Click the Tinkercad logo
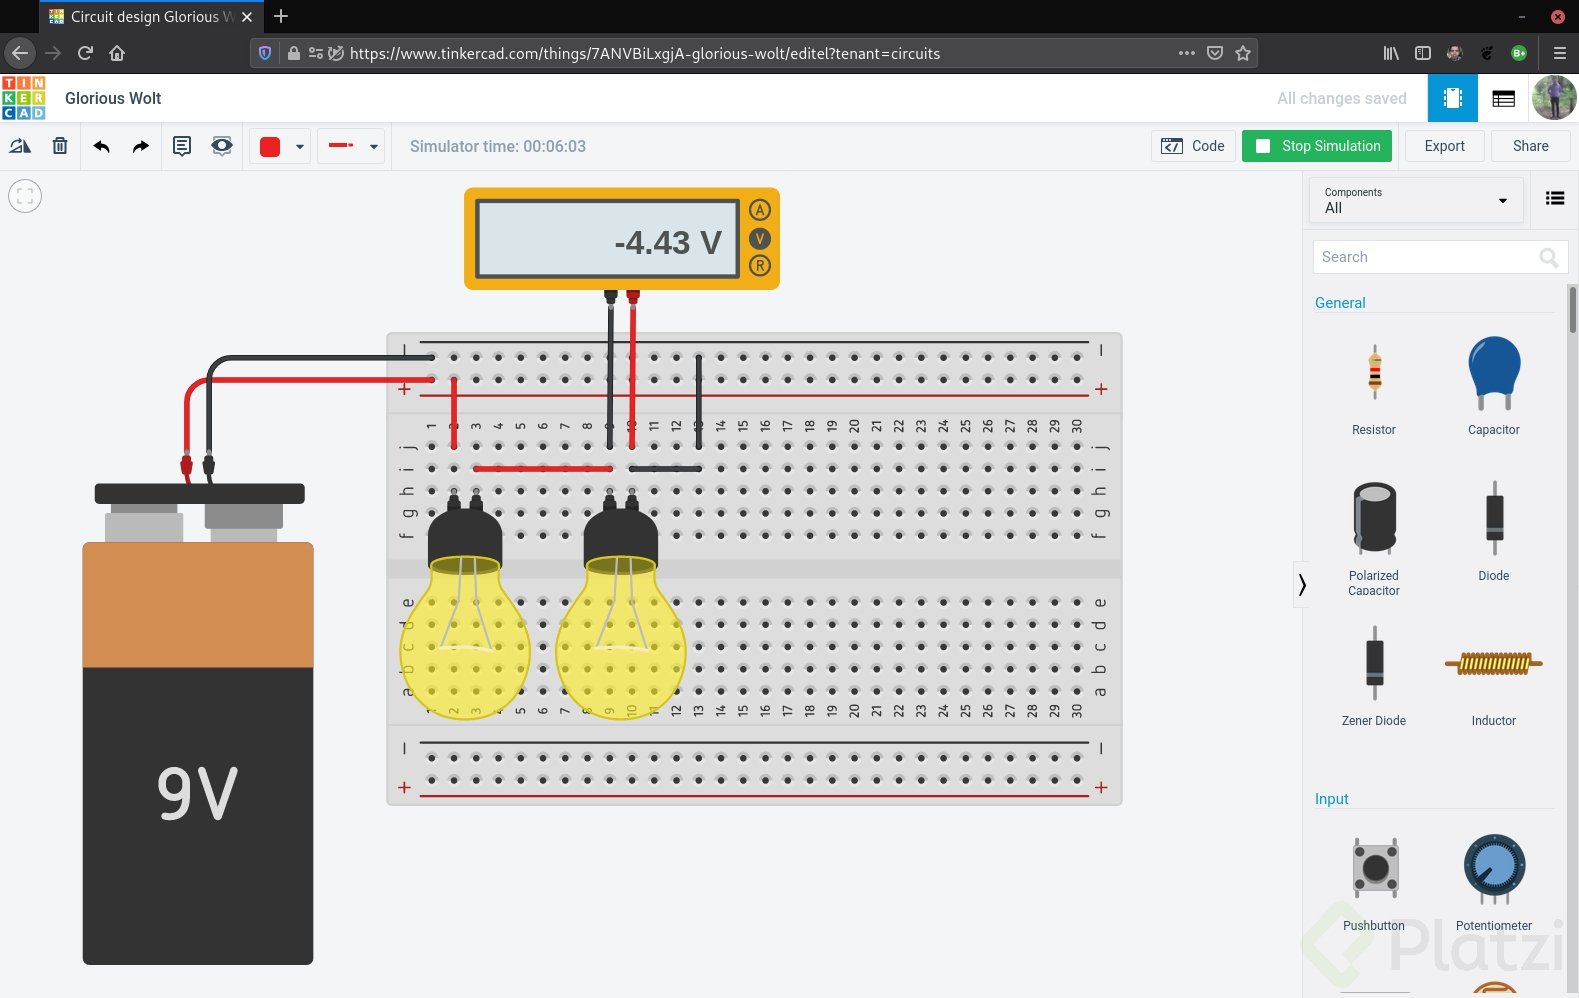1579x998 pixels. pos(24,98)
